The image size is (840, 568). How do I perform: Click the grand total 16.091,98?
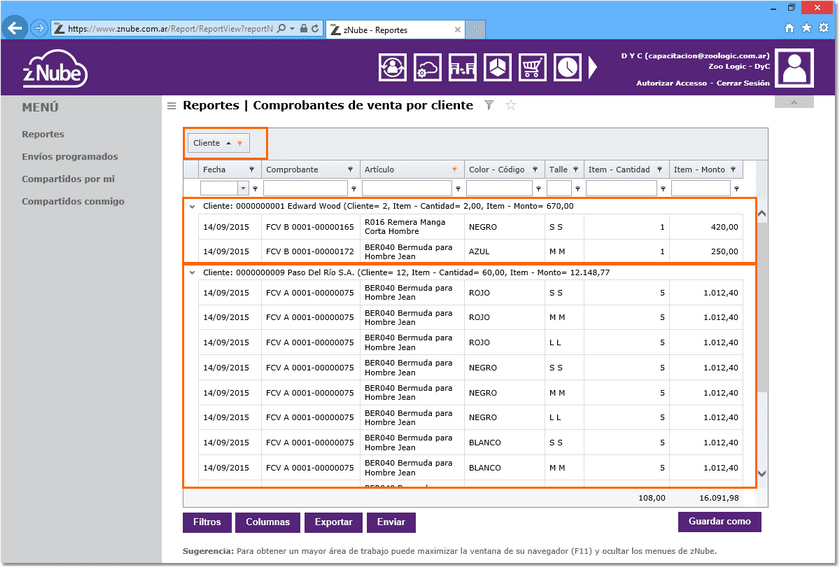pos(719,498)
